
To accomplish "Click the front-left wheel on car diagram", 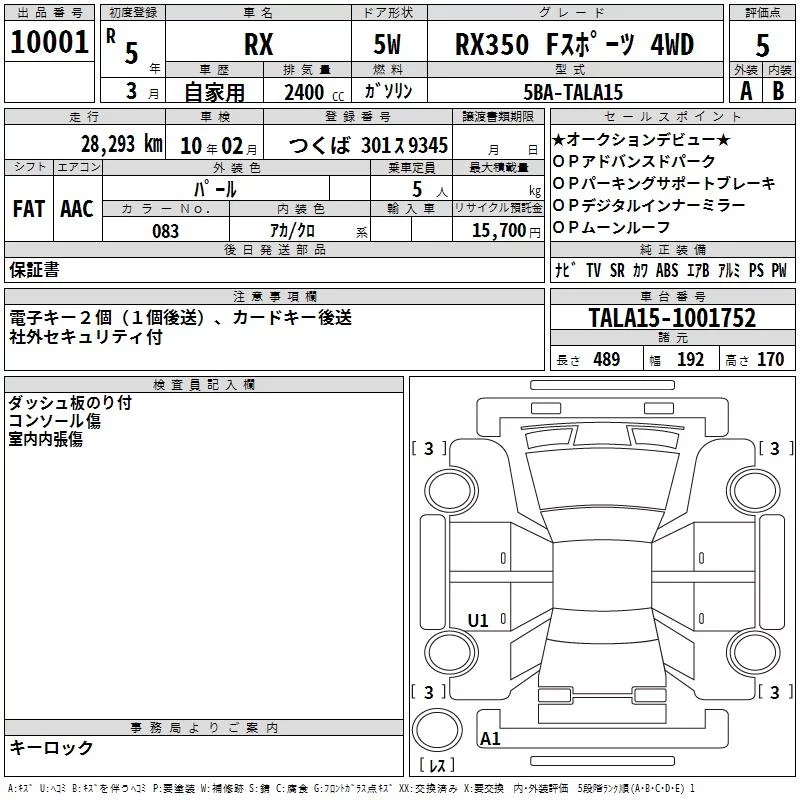I will click(x=447, y=489).
